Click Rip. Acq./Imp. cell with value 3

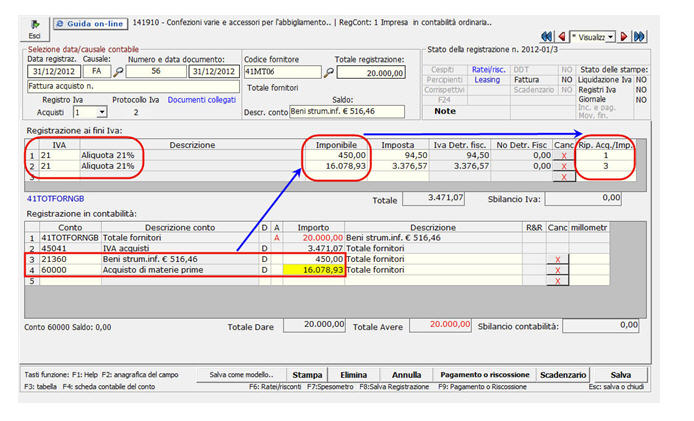pyautogui.click(x=605, y=166)
